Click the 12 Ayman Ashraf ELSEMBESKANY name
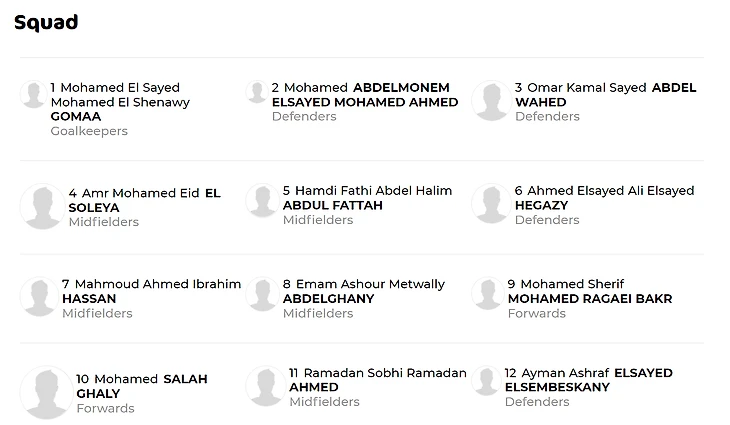This screenshot has width=730, height=425. tap(588, 380)
